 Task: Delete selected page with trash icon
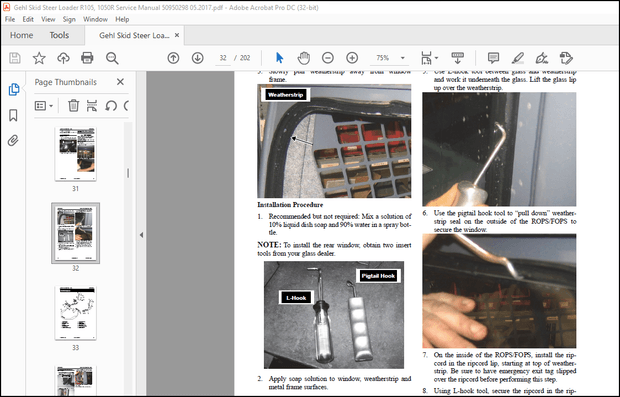click(x=73, y=106)
